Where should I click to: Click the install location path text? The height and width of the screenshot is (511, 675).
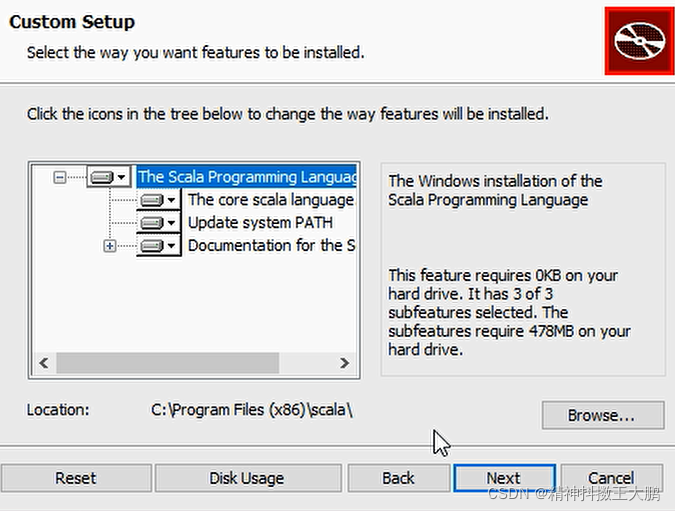(252, 410)
